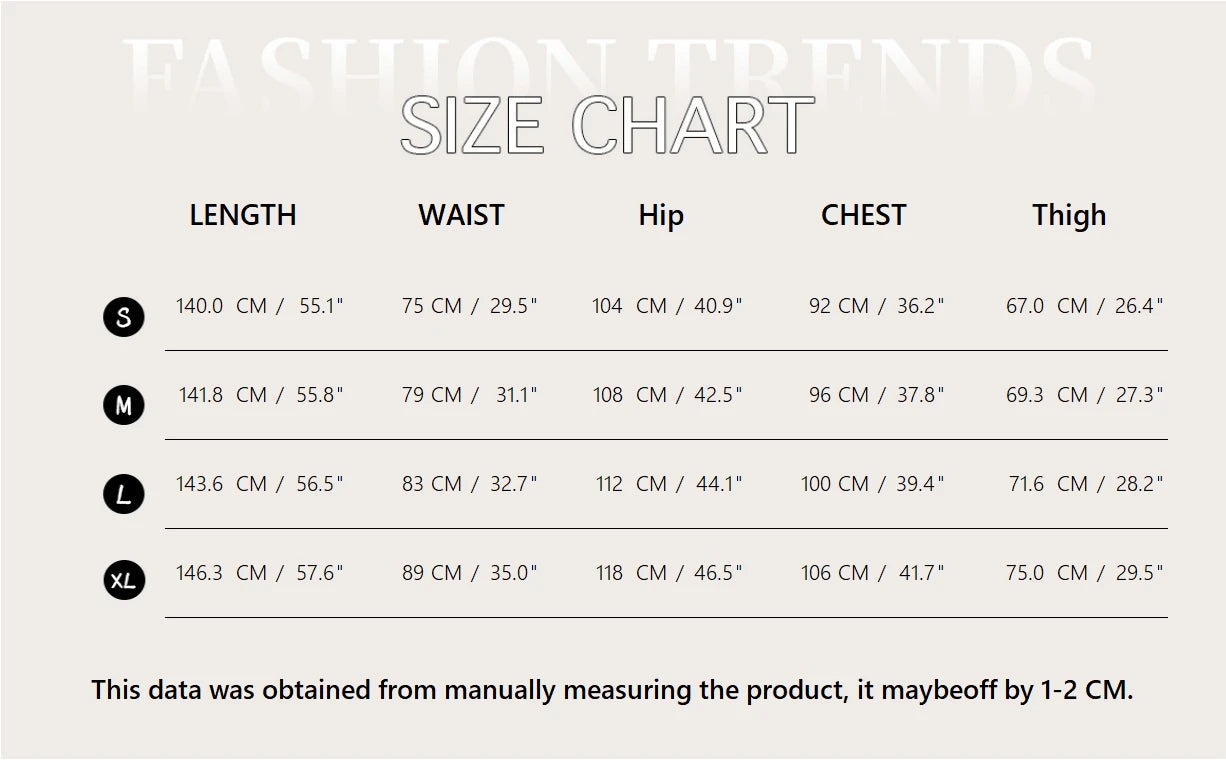Click the L size black circle
Screen dimensions: 1226x760
tap(124, 494)
